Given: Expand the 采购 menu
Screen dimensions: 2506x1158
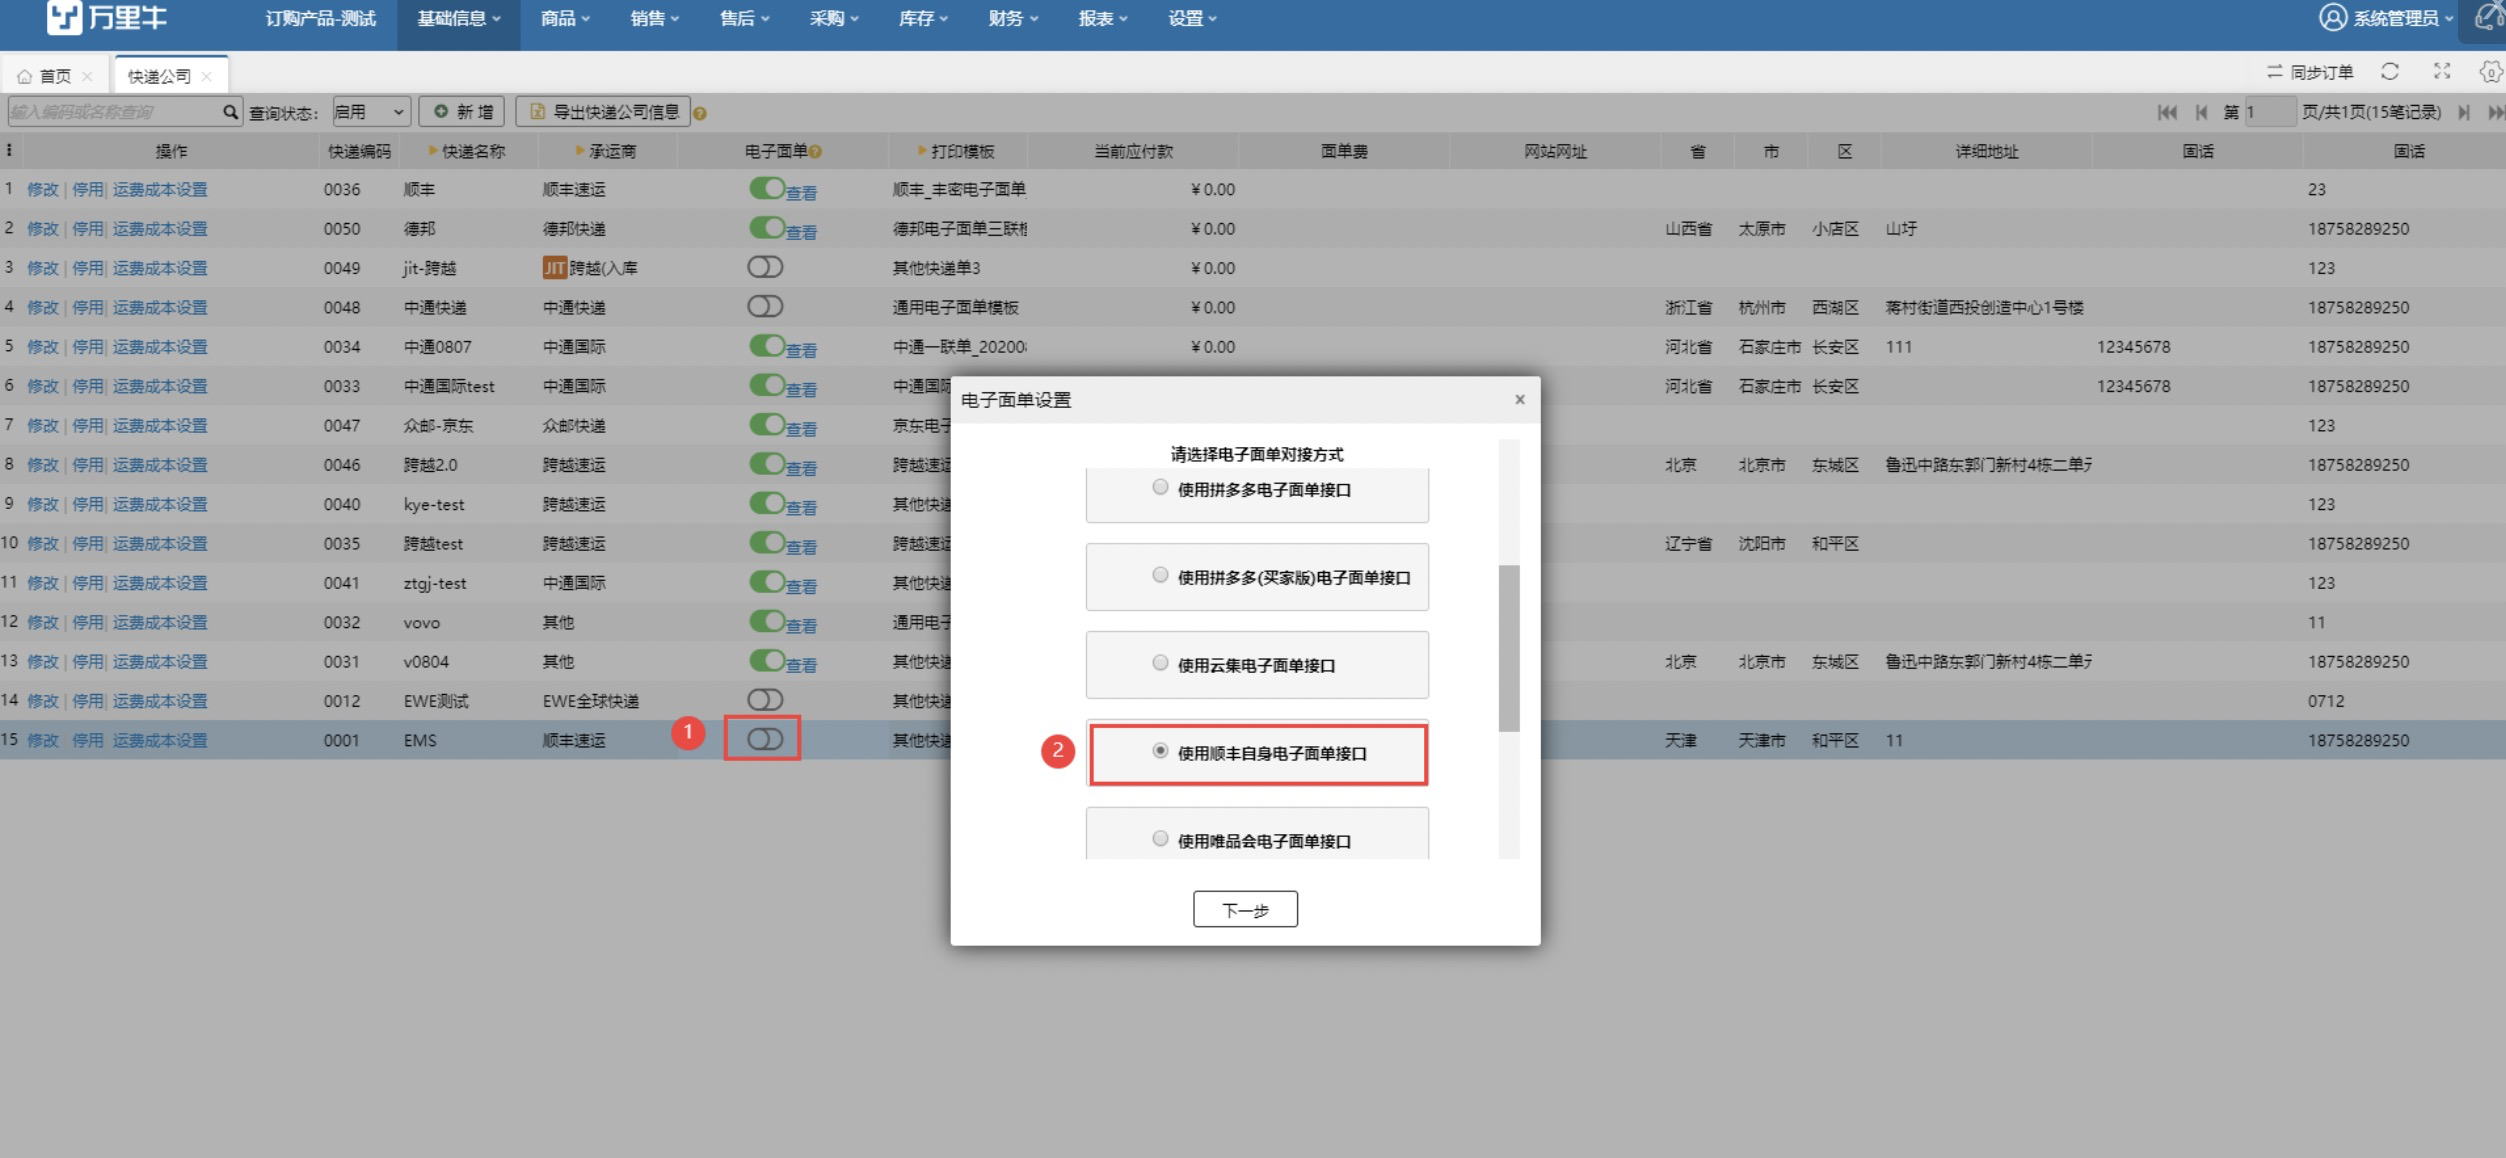Looking at the screenshot, I should [x=834, y=18].
